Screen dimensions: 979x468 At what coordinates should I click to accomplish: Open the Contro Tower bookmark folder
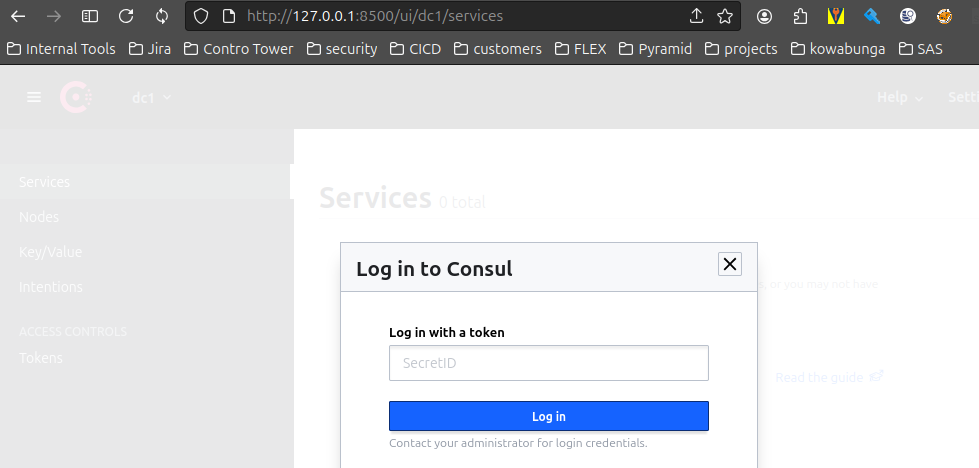click(238, 49)
